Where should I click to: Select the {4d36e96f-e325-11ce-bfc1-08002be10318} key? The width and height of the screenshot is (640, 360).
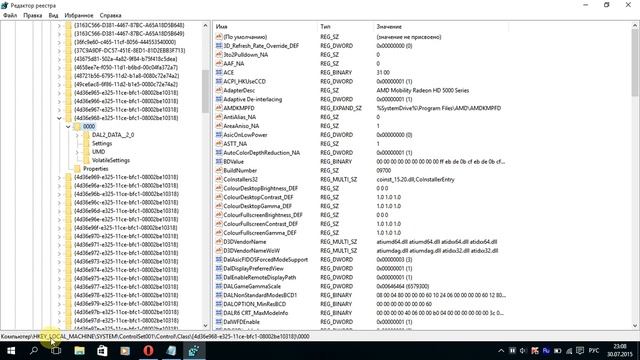[x=125, y=228]
